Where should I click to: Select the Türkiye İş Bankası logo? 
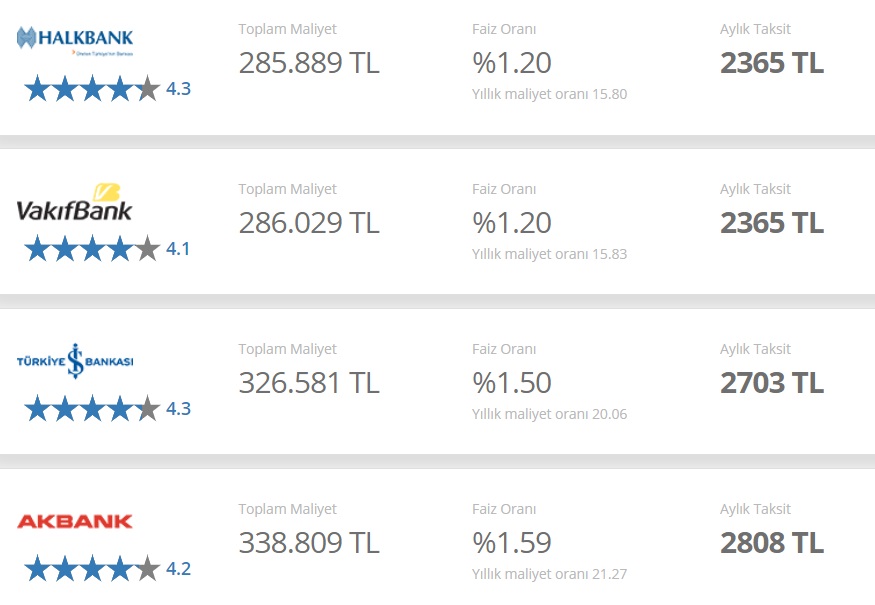[75, 361]
